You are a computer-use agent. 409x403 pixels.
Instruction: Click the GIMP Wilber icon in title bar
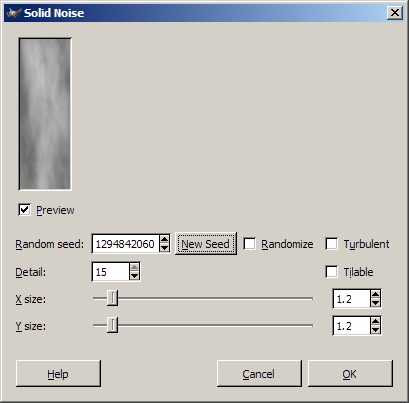click(x=14, y=13)
